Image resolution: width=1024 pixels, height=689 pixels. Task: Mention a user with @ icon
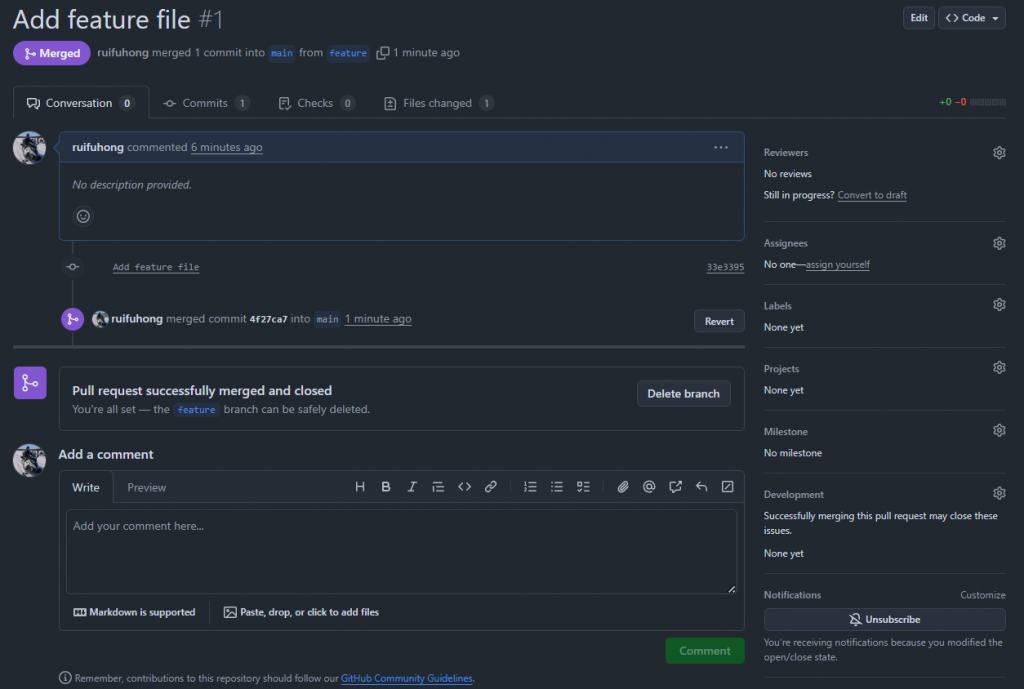(649, 487)
